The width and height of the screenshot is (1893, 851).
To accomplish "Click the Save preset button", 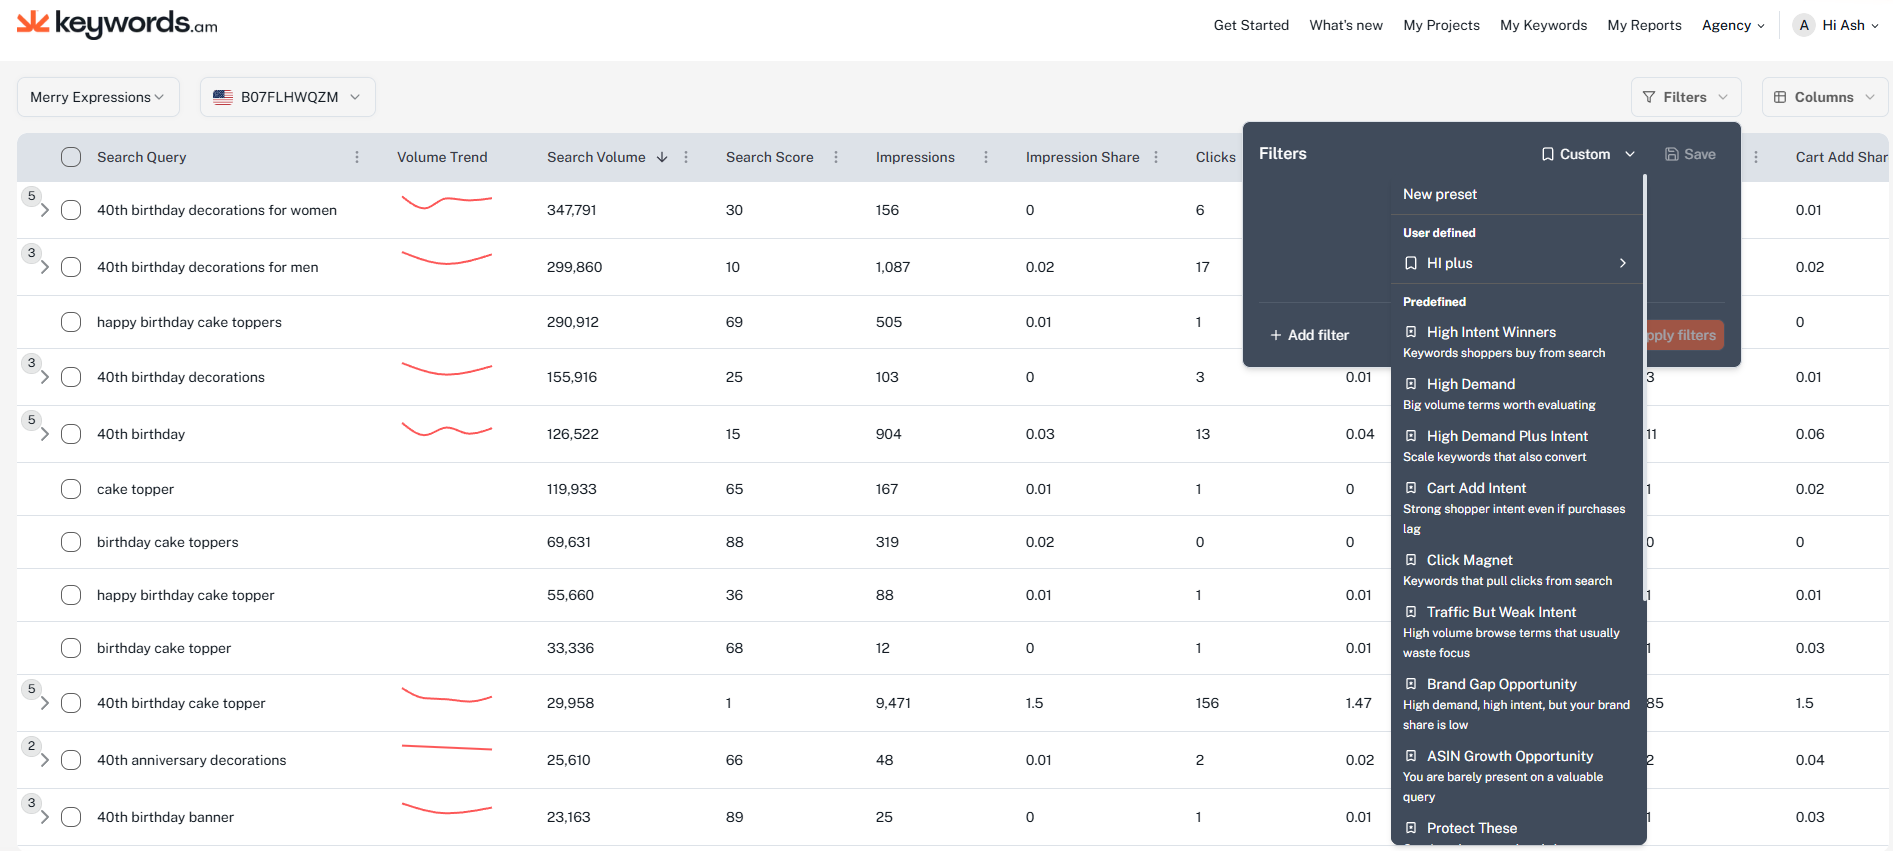I will [x=1690, y=154].
